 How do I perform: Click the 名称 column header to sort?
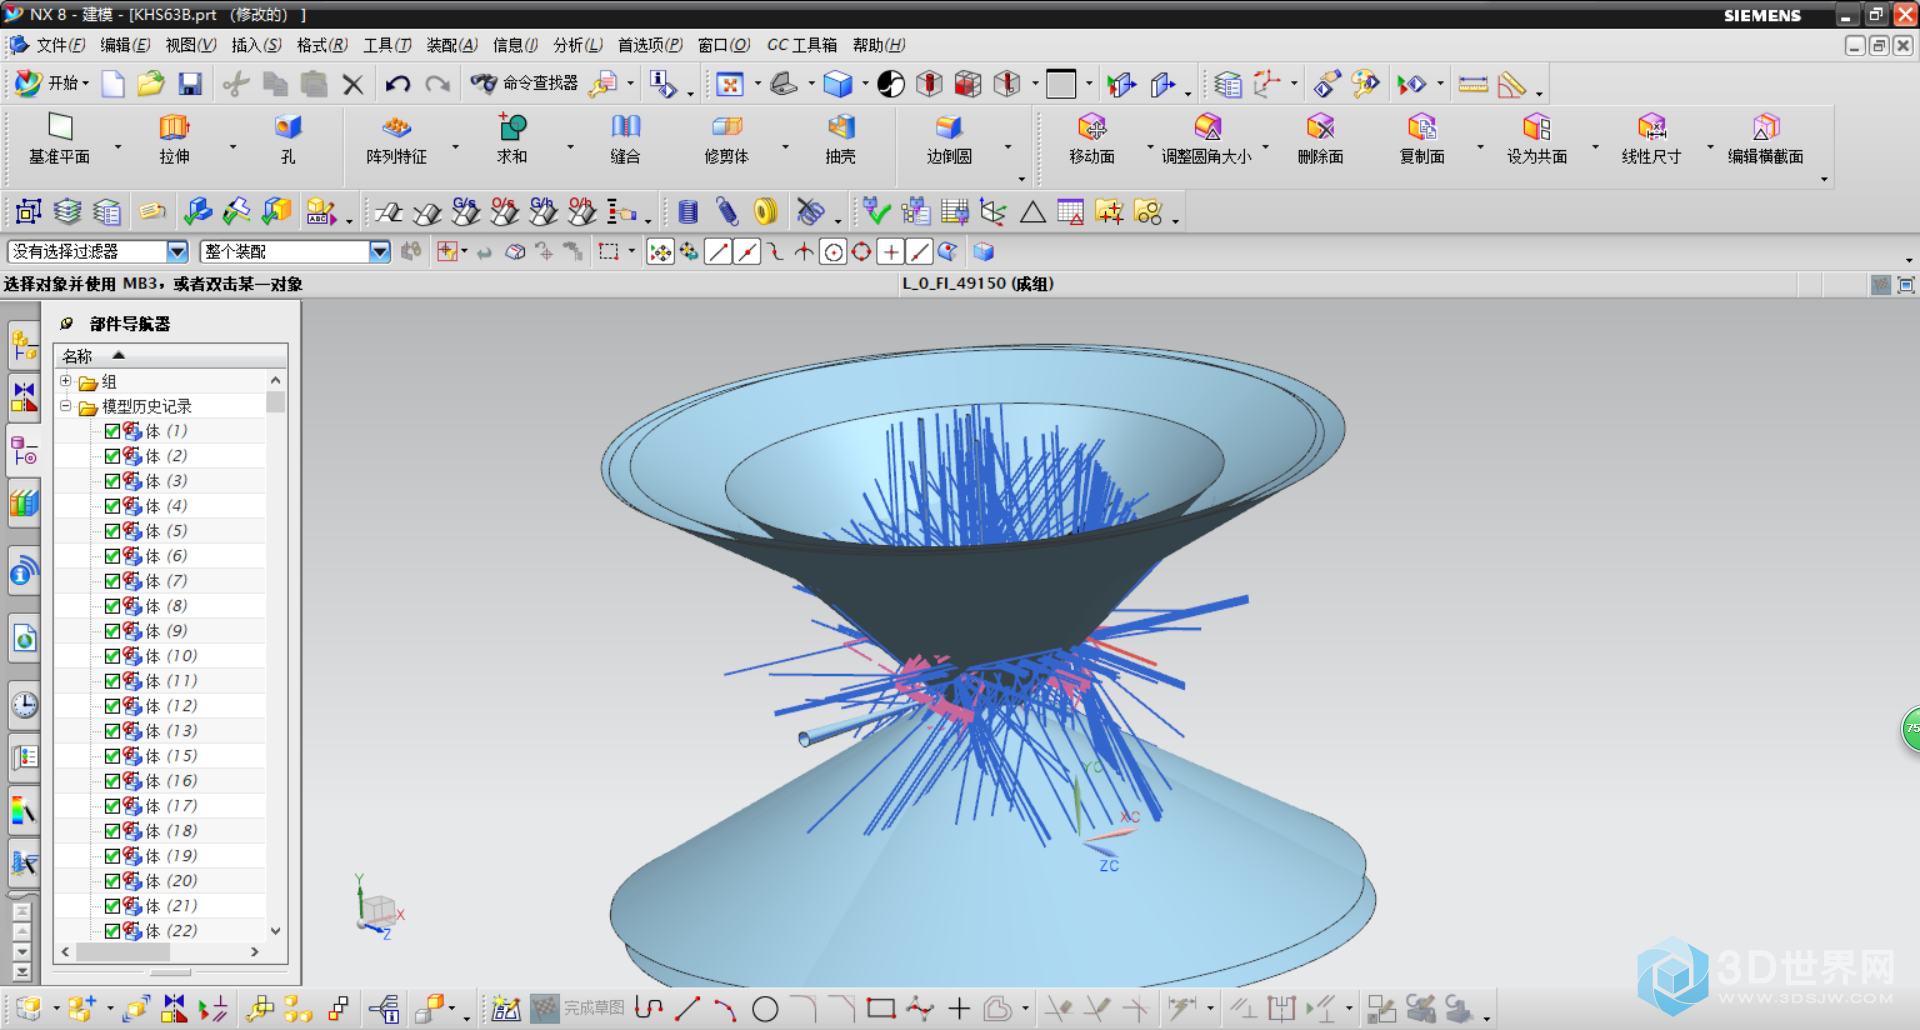pos(170,356)
